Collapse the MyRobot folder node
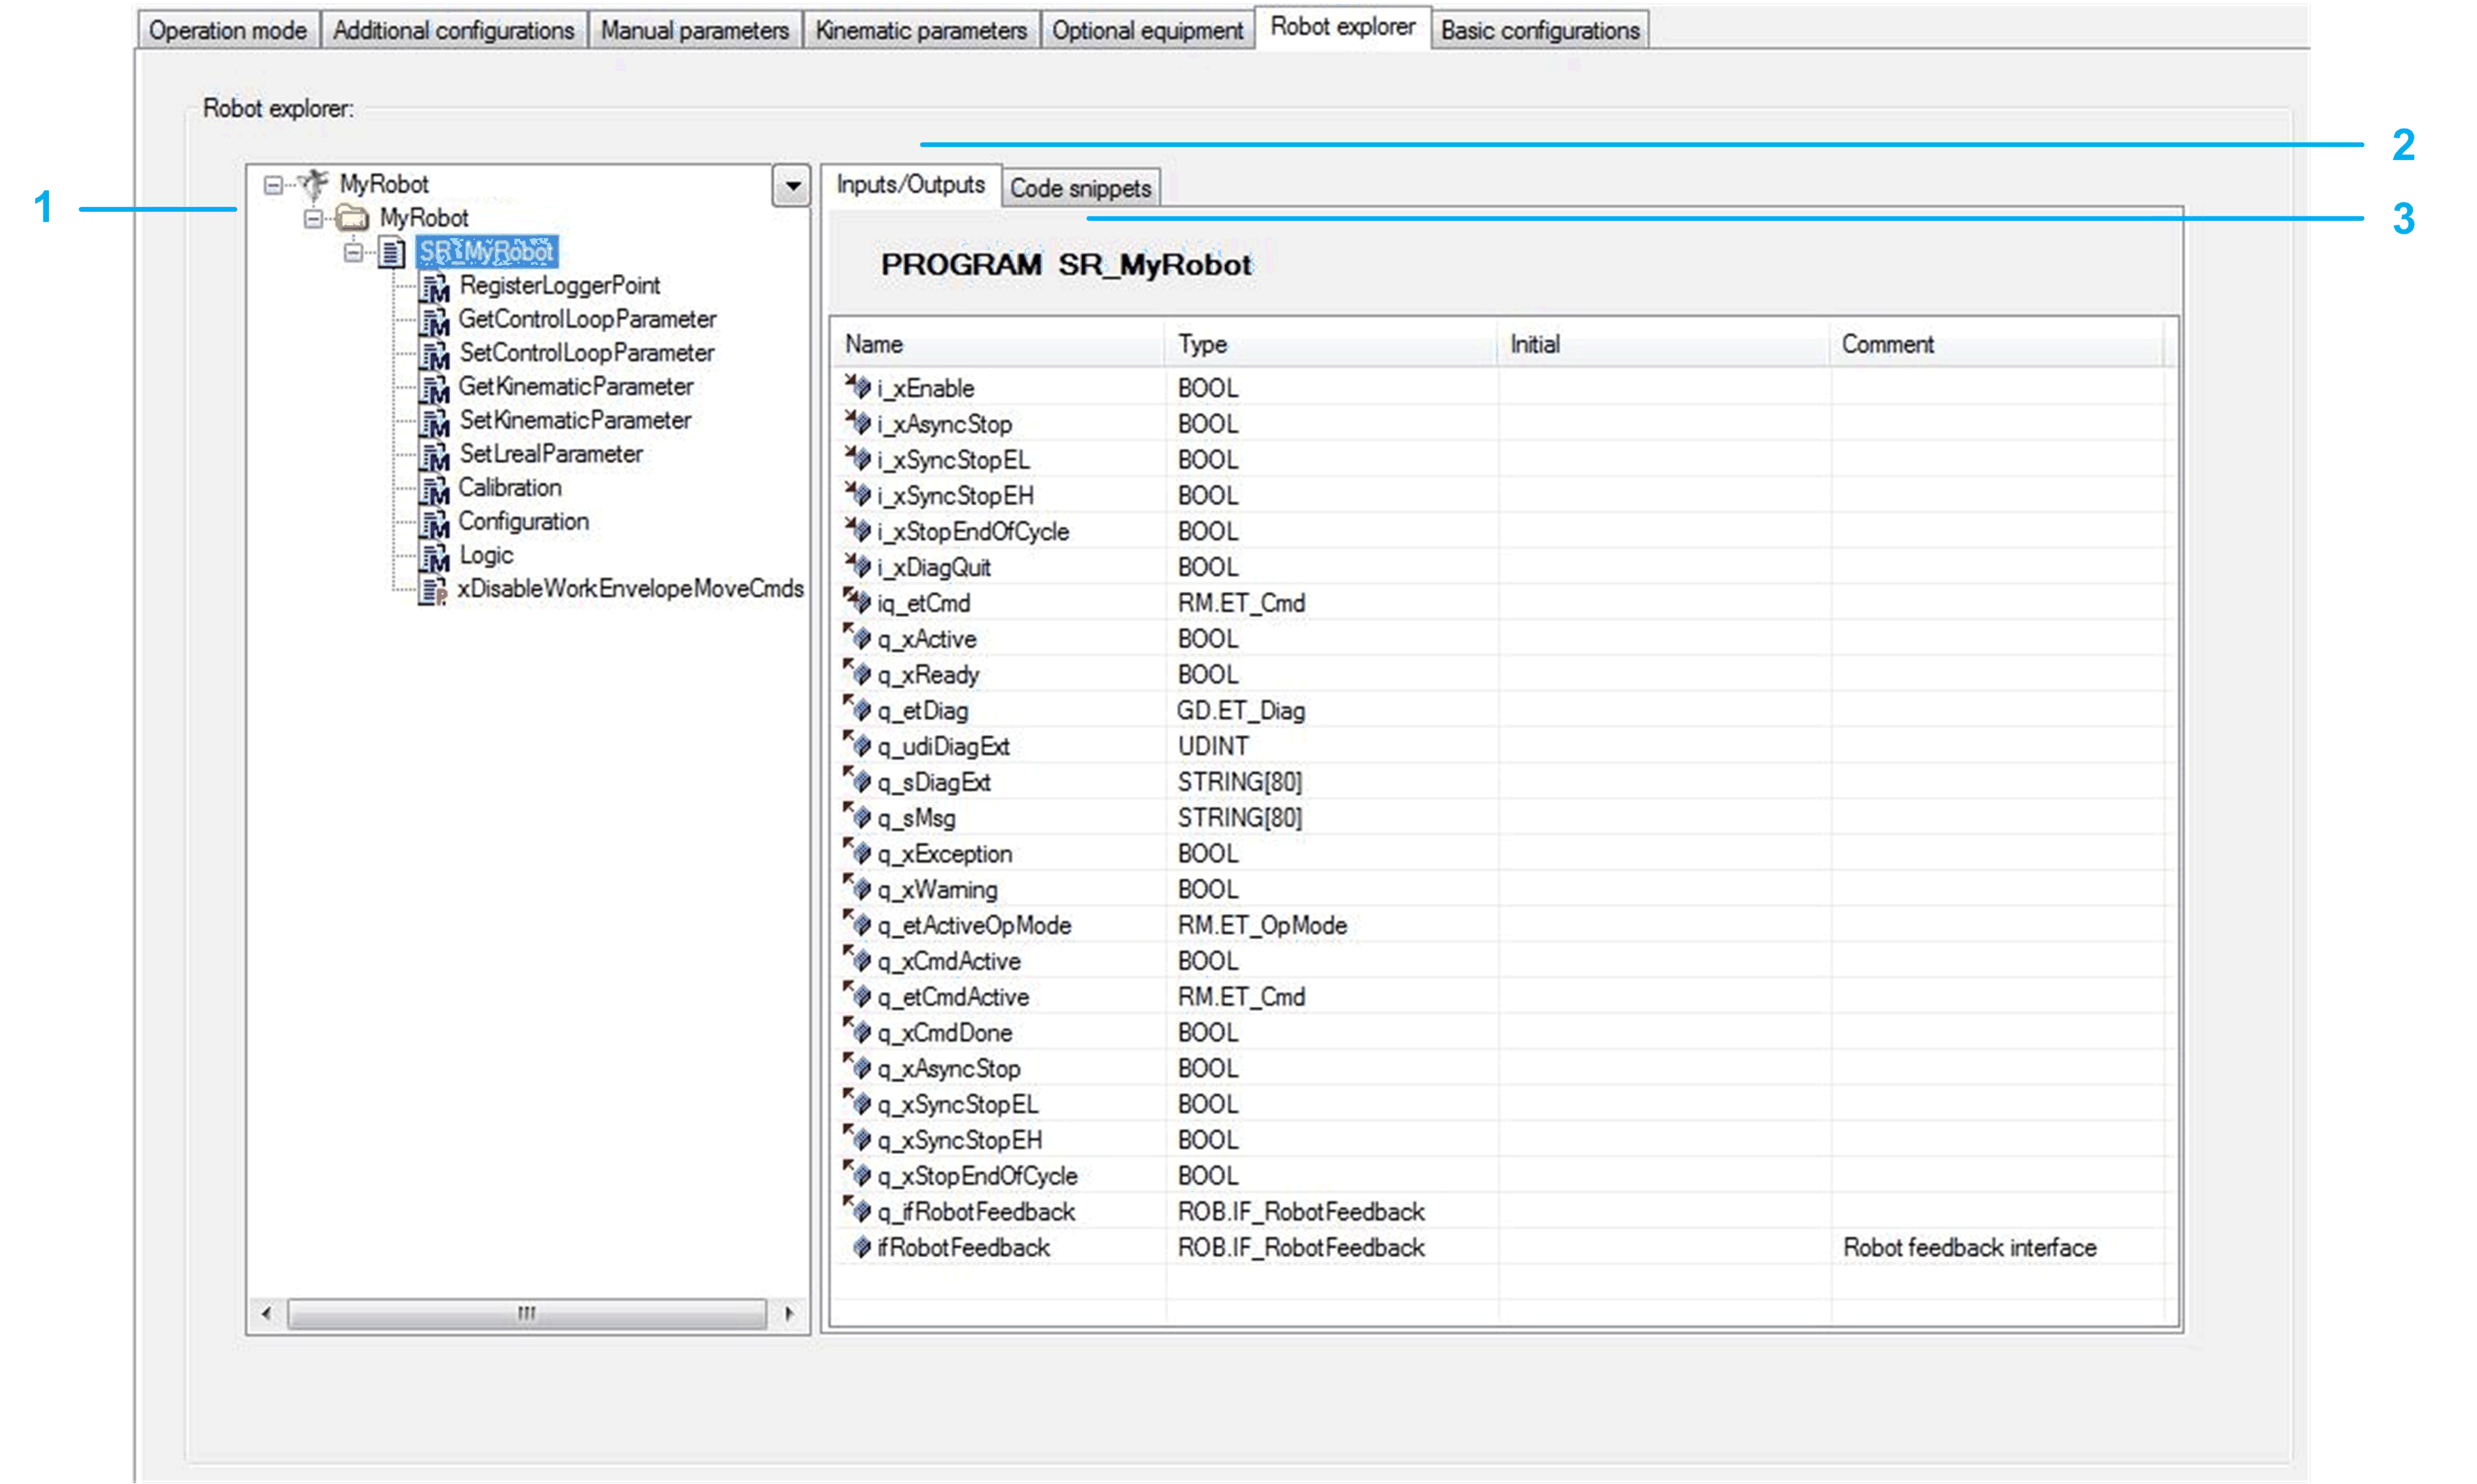 pyautogui.click(x=313, y=218)
